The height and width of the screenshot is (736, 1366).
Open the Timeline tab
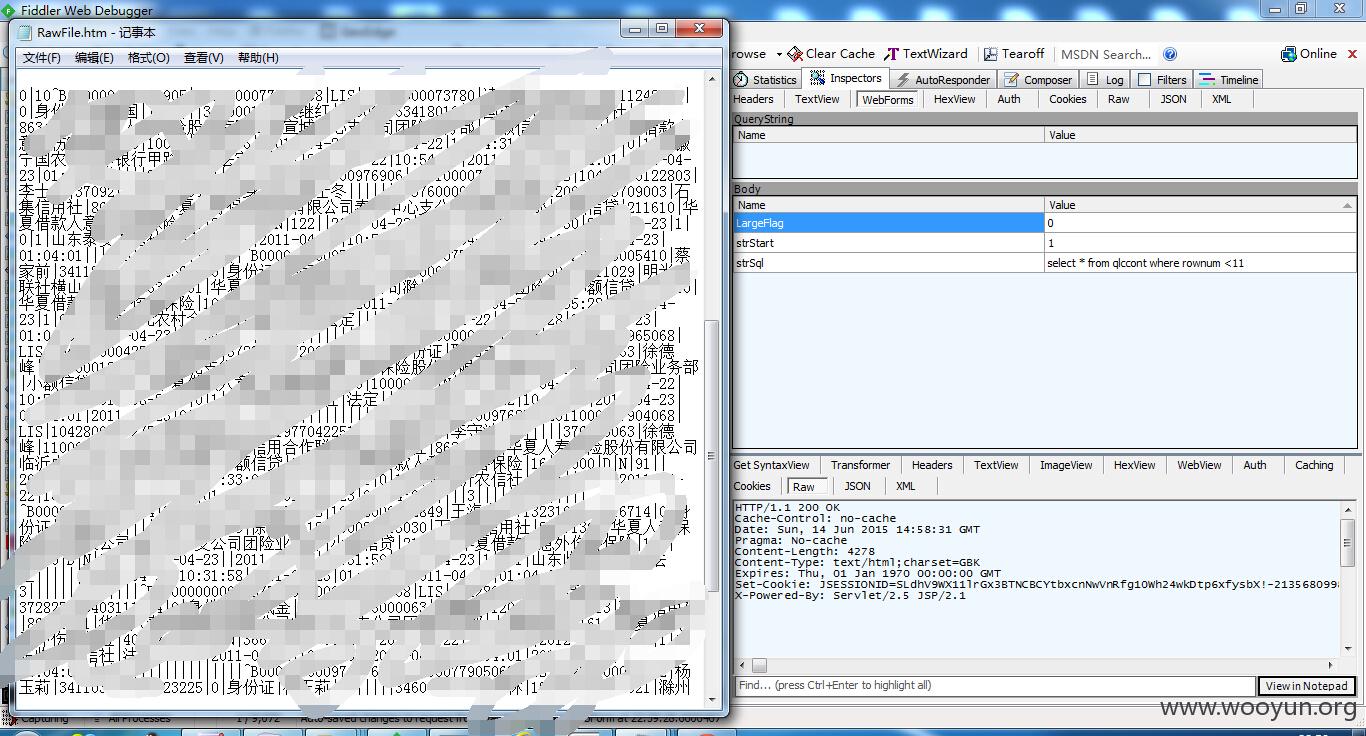tap(1229, 80)
